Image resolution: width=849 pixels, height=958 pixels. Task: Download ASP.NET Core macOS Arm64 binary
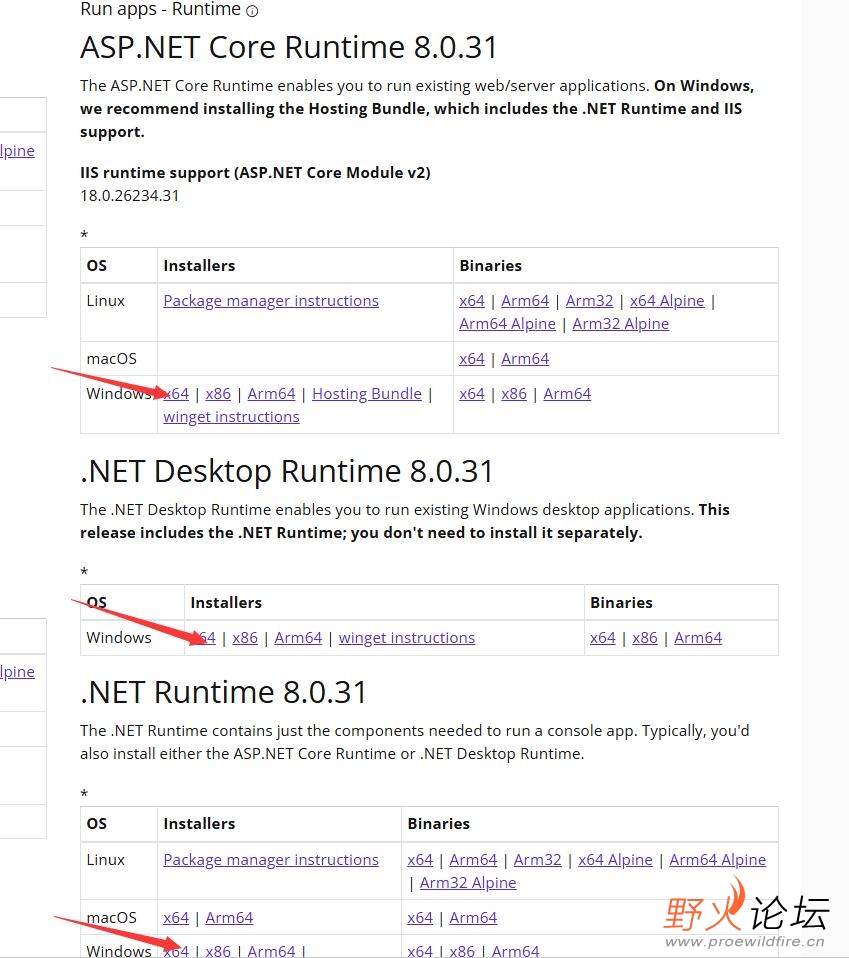(525, 359)
